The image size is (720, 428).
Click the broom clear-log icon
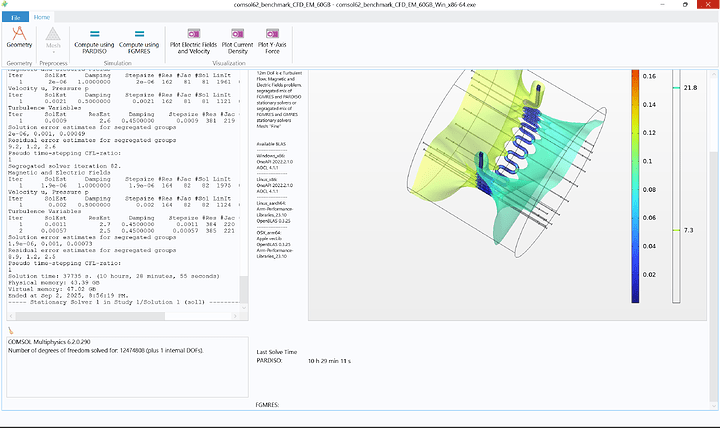pos(11,330)
